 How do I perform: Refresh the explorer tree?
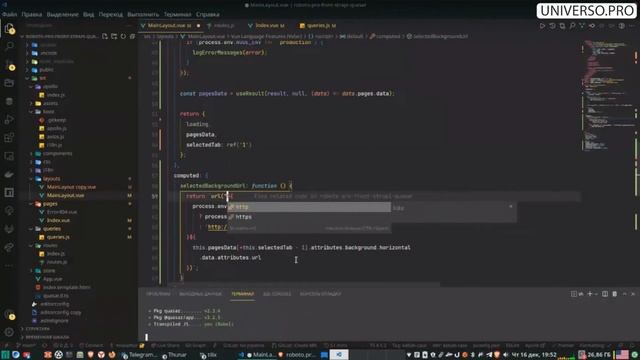tap(123, 36)
